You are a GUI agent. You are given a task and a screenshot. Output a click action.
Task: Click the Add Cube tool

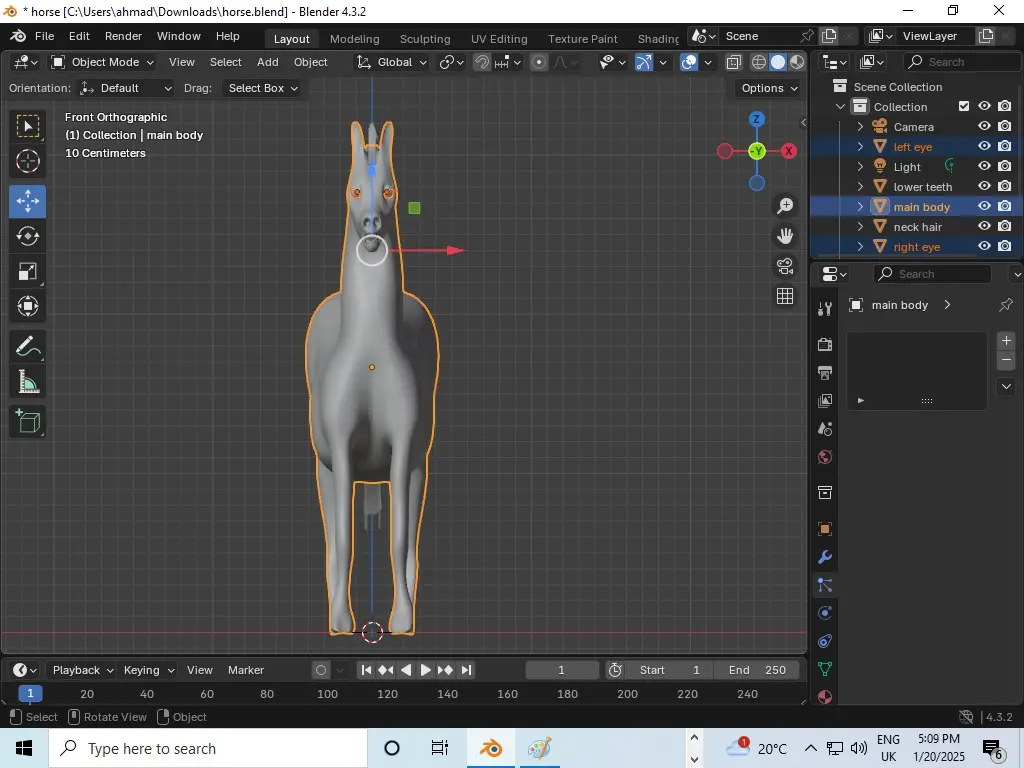28,421
